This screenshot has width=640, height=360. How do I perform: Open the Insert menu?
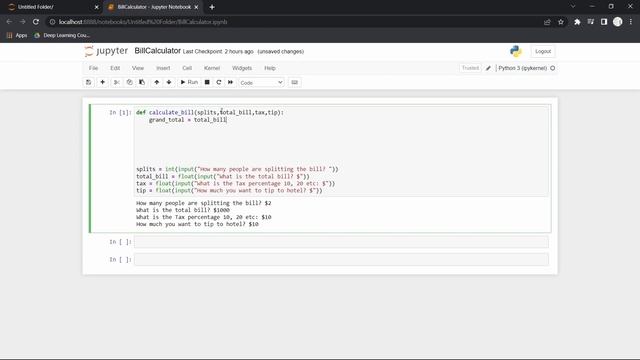163,68
